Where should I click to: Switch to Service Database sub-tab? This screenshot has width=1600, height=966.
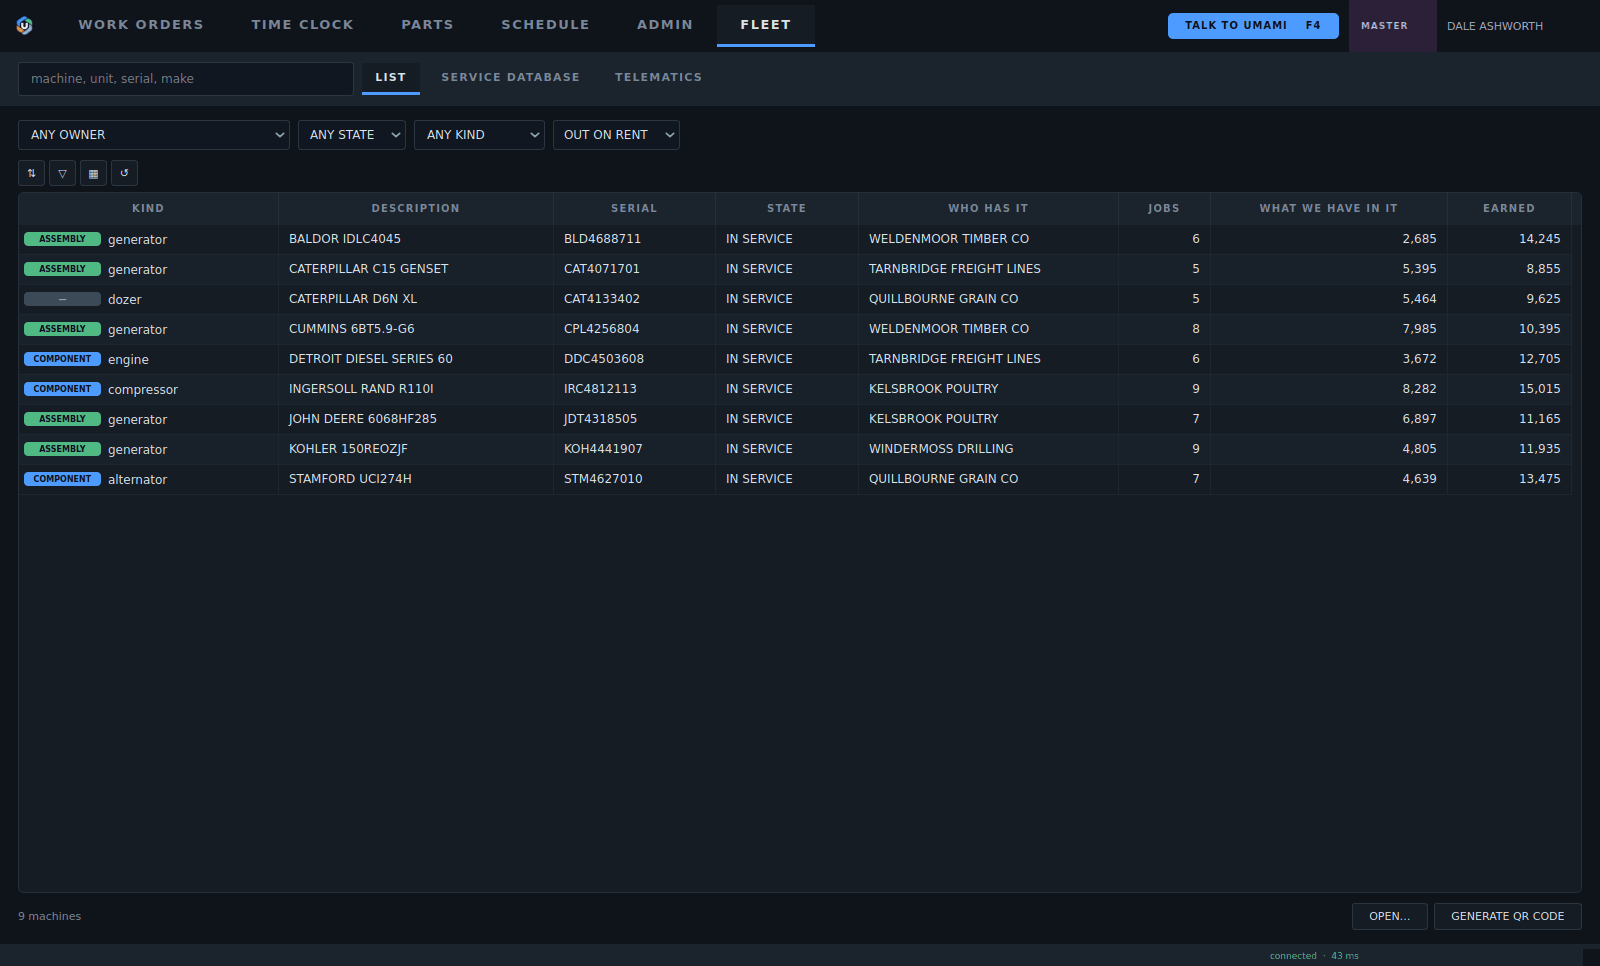tap(510, 77)
